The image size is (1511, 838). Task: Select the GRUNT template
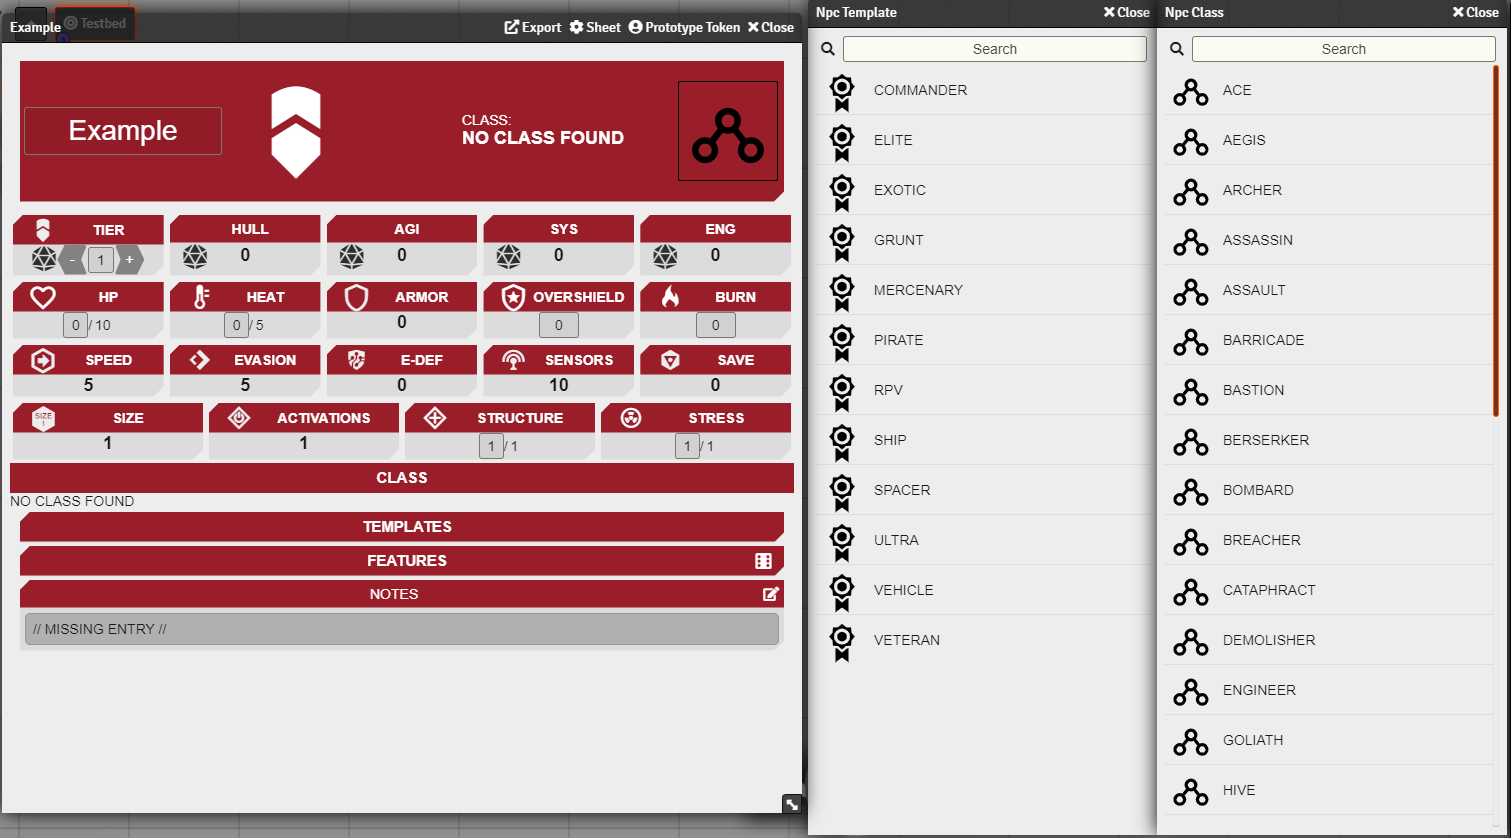click(980, 240)
